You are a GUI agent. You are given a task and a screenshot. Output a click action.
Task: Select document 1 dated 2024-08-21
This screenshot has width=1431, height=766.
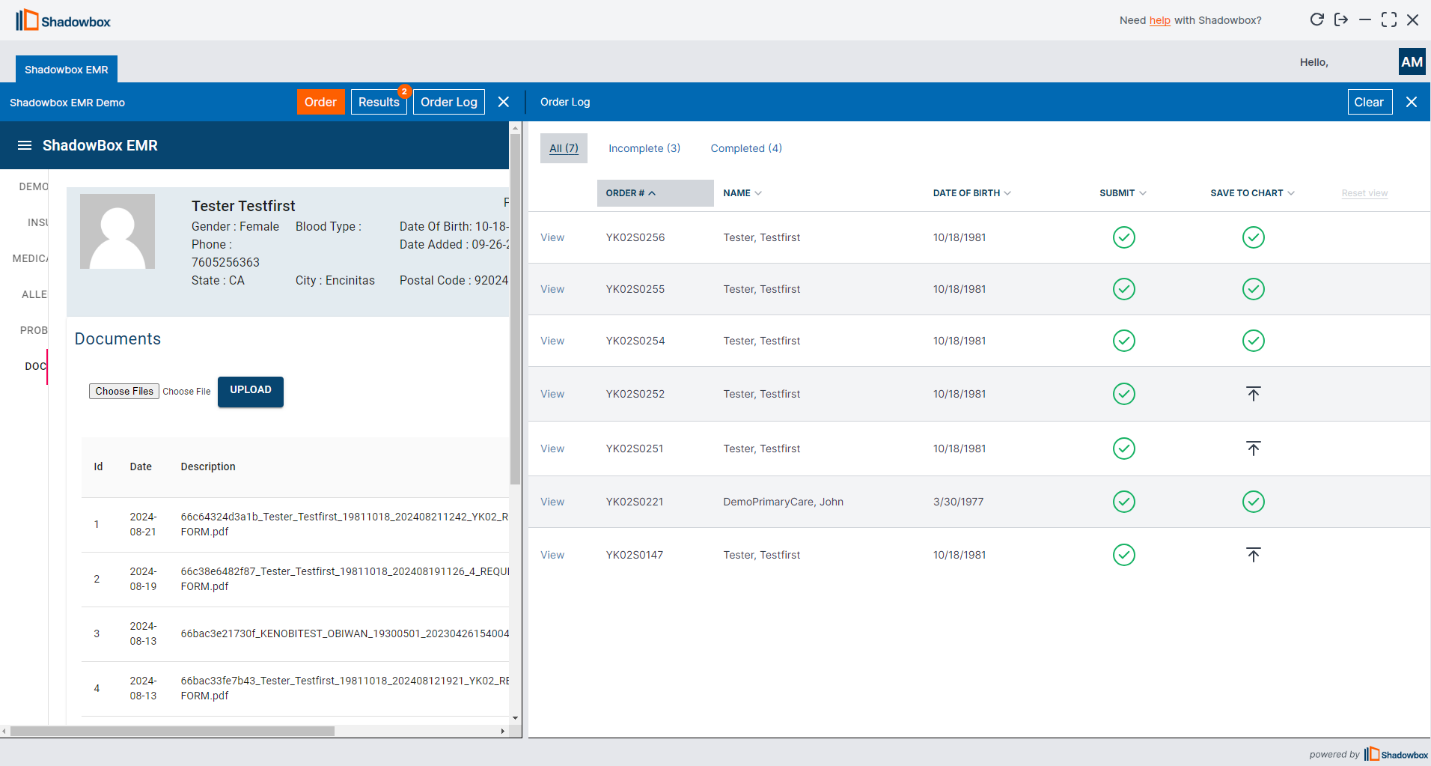296,524
